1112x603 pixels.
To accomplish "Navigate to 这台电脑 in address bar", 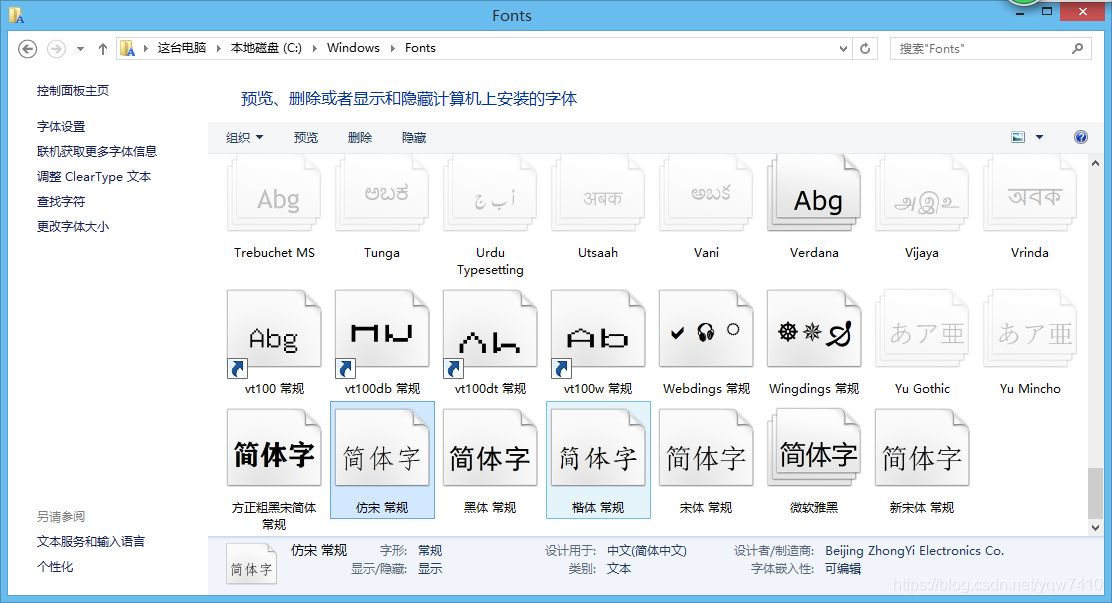I will pos(182,48).
